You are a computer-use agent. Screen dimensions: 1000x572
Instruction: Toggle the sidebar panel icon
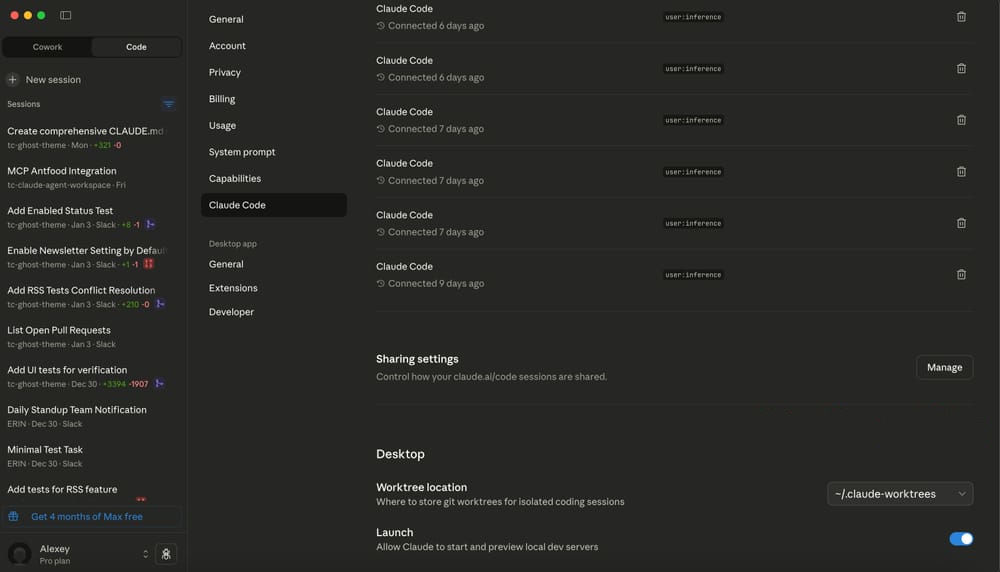click(66, 15)
